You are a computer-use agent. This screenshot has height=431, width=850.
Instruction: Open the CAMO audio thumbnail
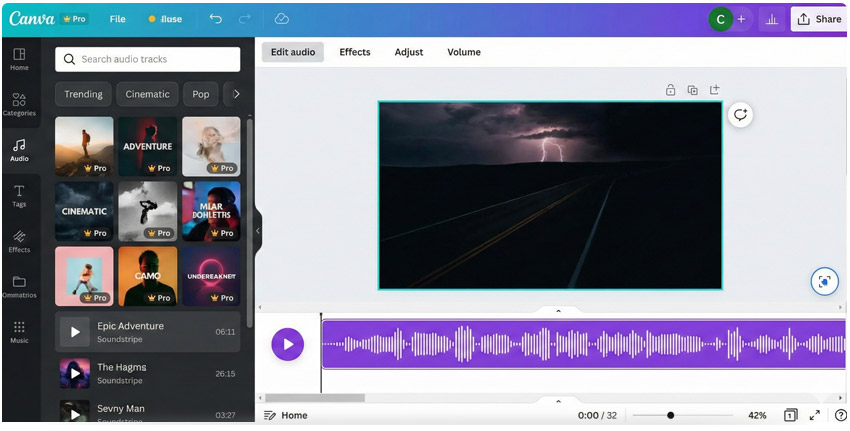tap(147, 276)
